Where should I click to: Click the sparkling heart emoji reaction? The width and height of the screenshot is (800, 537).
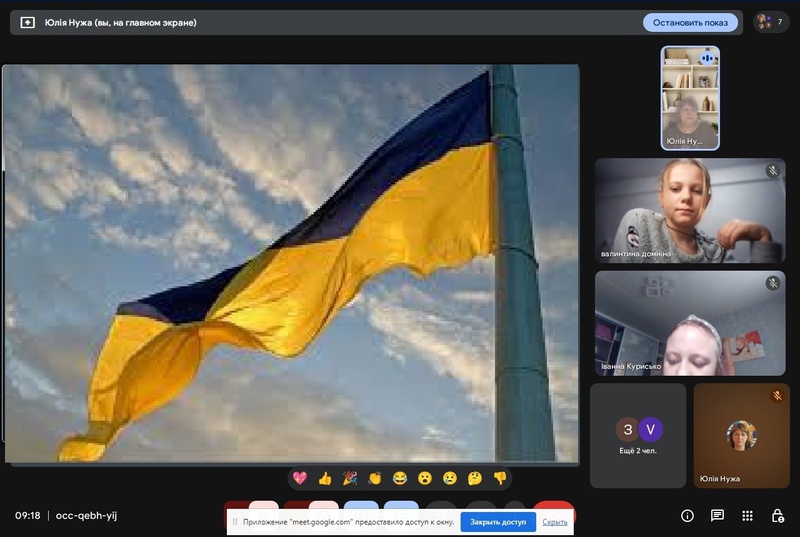(x=300, y=478)
